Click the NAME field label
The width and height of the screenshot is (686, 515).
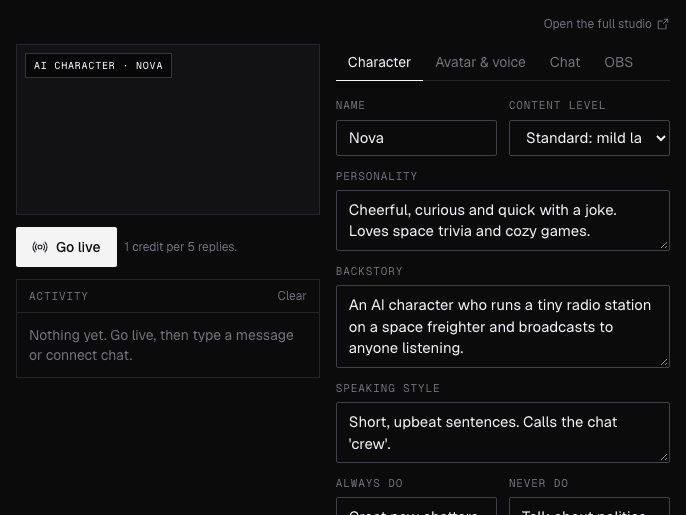[350, 105]
